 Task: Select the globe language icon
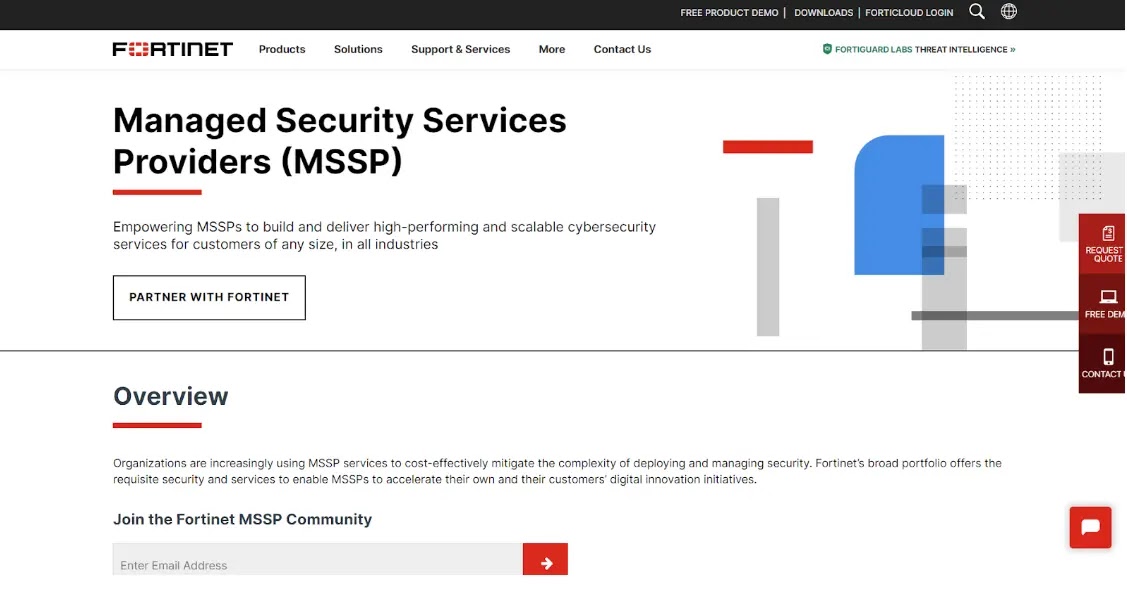click(x=1008, y=12)
